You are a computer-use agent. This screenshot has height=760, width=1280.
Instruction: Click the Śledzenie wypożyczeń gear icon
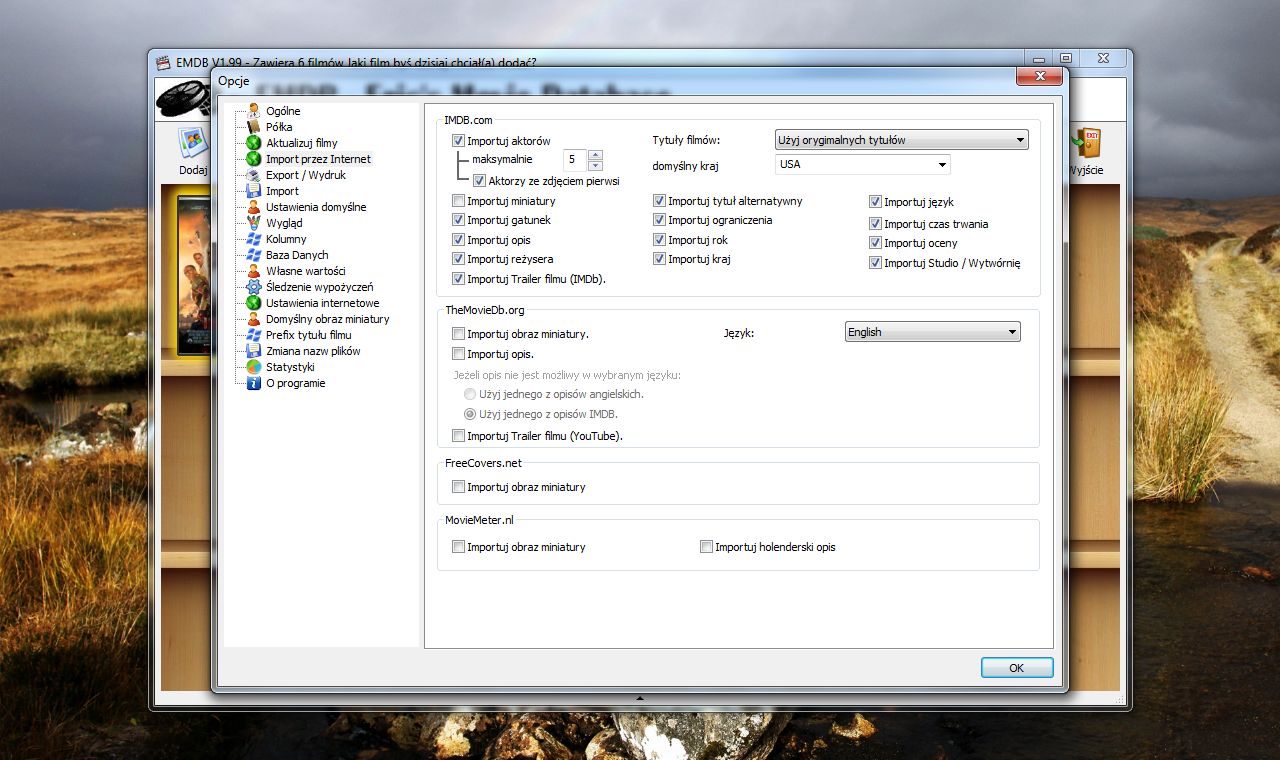coord(254,287)
